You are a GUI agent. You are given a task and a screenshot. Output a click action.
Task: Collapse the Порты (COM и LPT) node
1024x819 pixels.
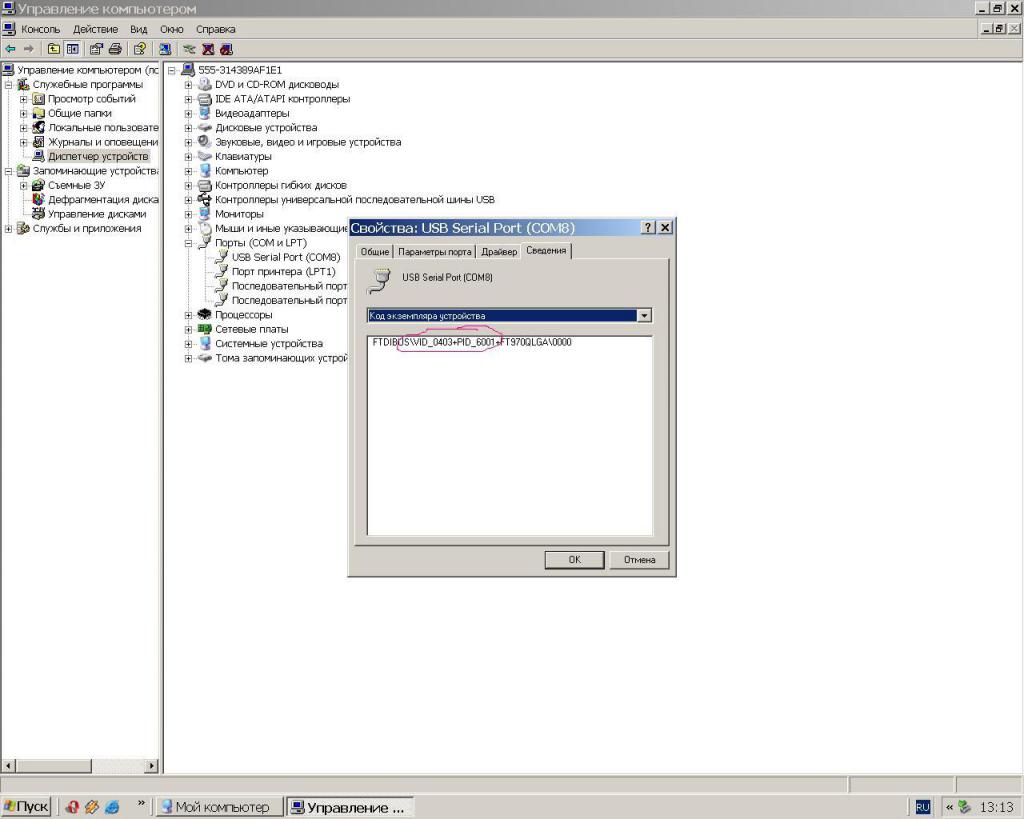[x=189, y=243]
